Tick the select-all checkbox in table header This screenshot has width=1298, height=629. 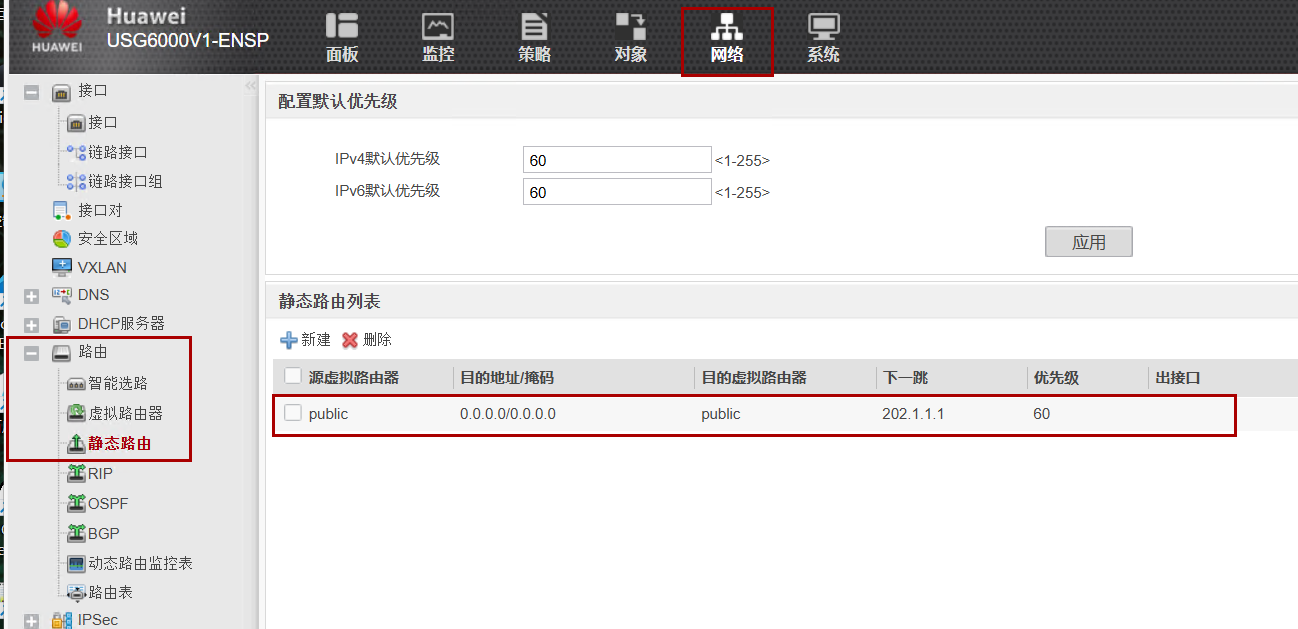click(x=293, y=376)
